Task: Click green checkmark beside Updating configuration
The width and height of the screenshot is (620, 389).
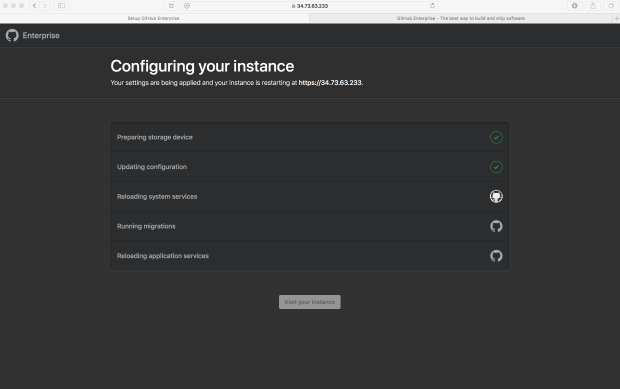Action: pos(496,167)
